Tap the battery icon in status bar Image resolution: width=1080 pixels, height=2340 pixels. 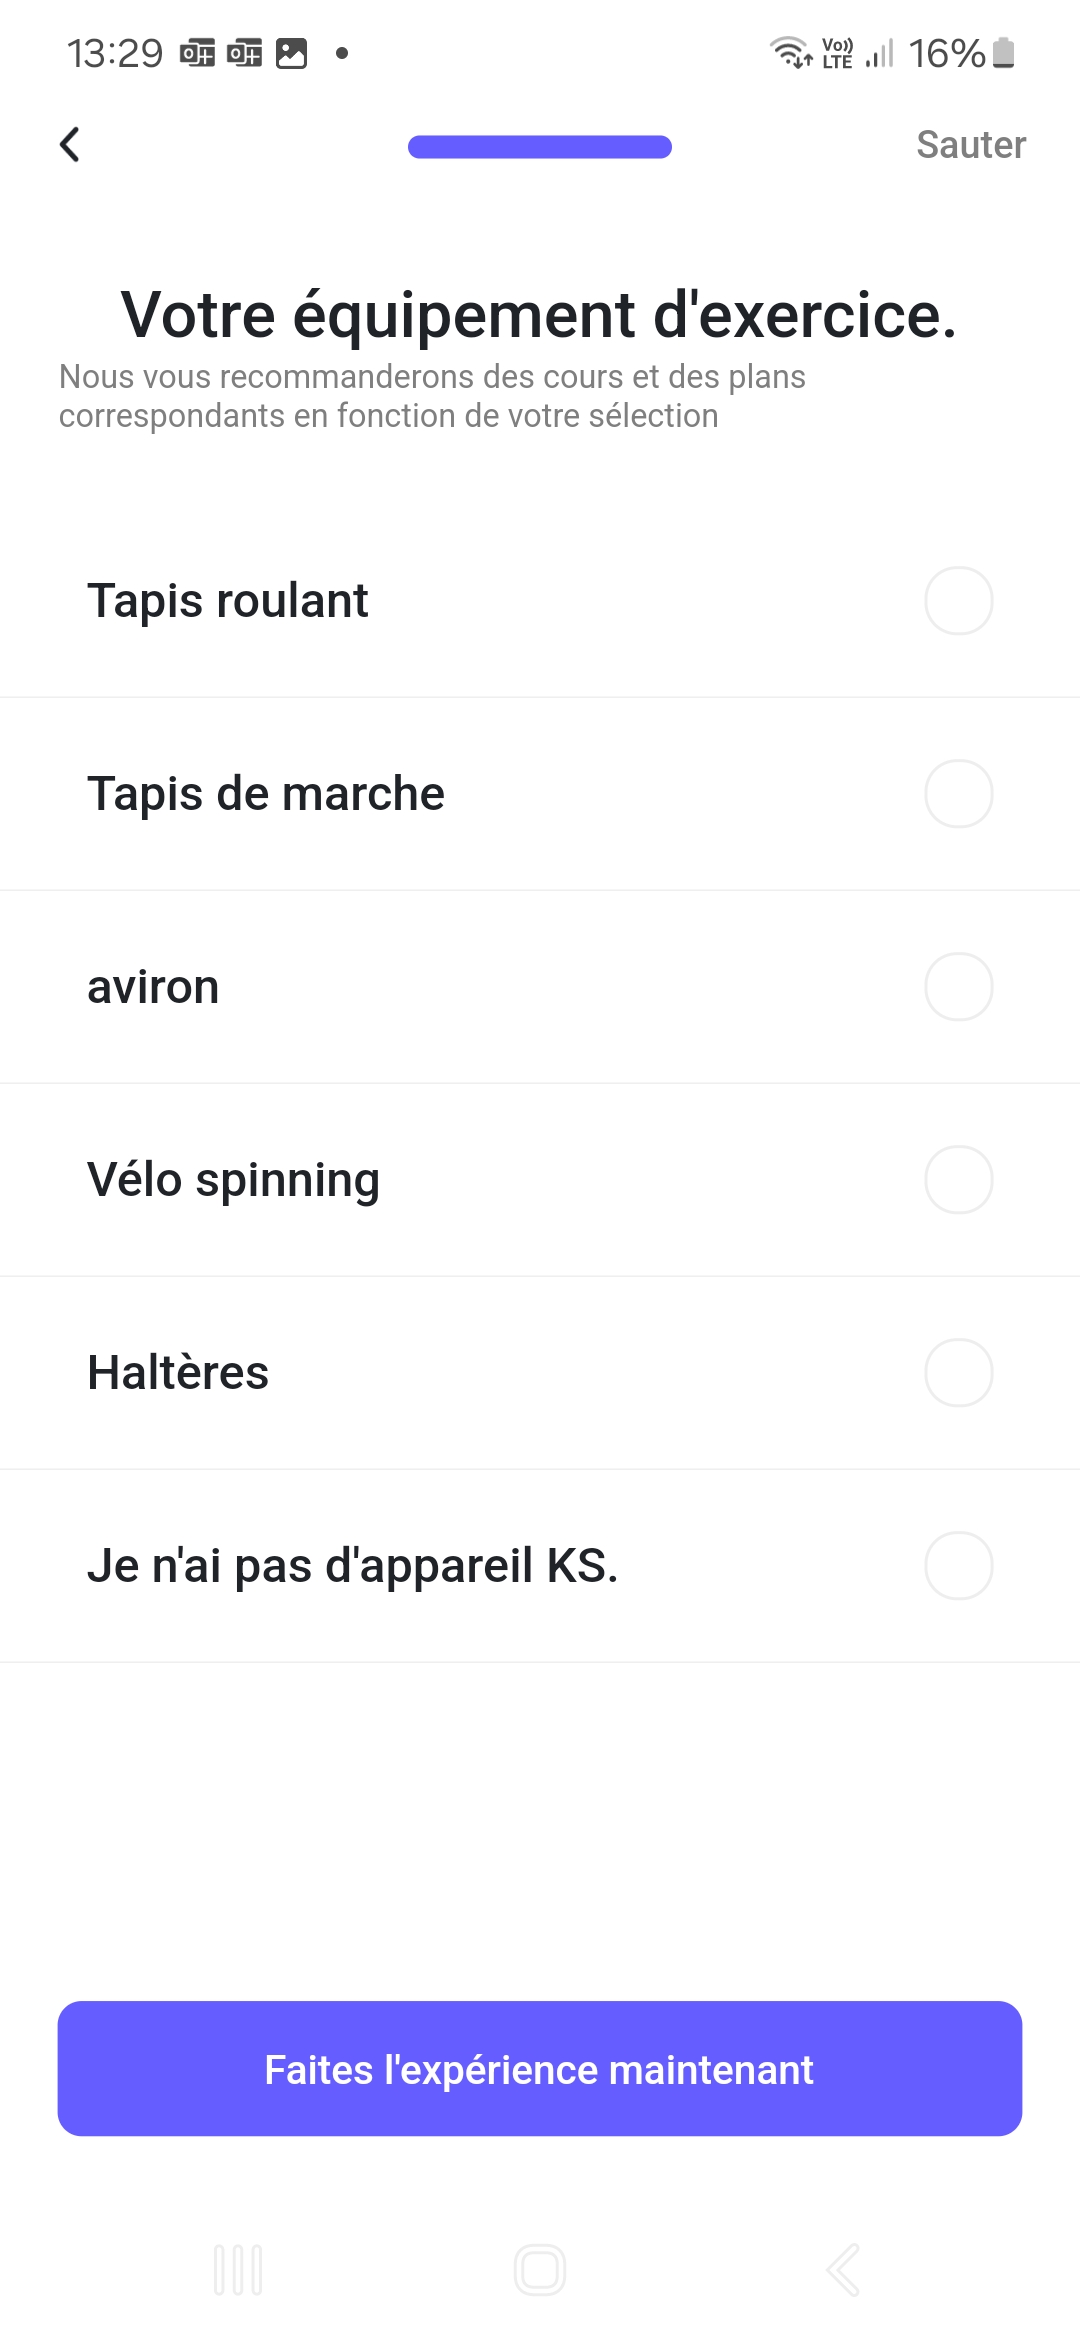click(1004, 53)
